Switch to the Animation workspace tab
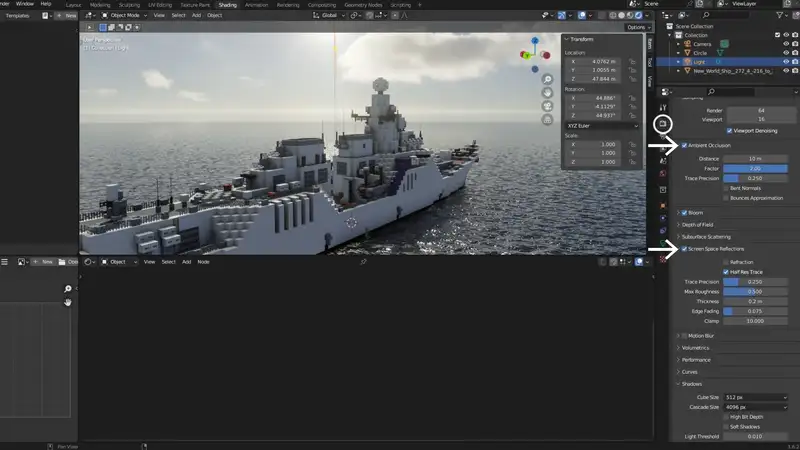 tap(256, 5)
